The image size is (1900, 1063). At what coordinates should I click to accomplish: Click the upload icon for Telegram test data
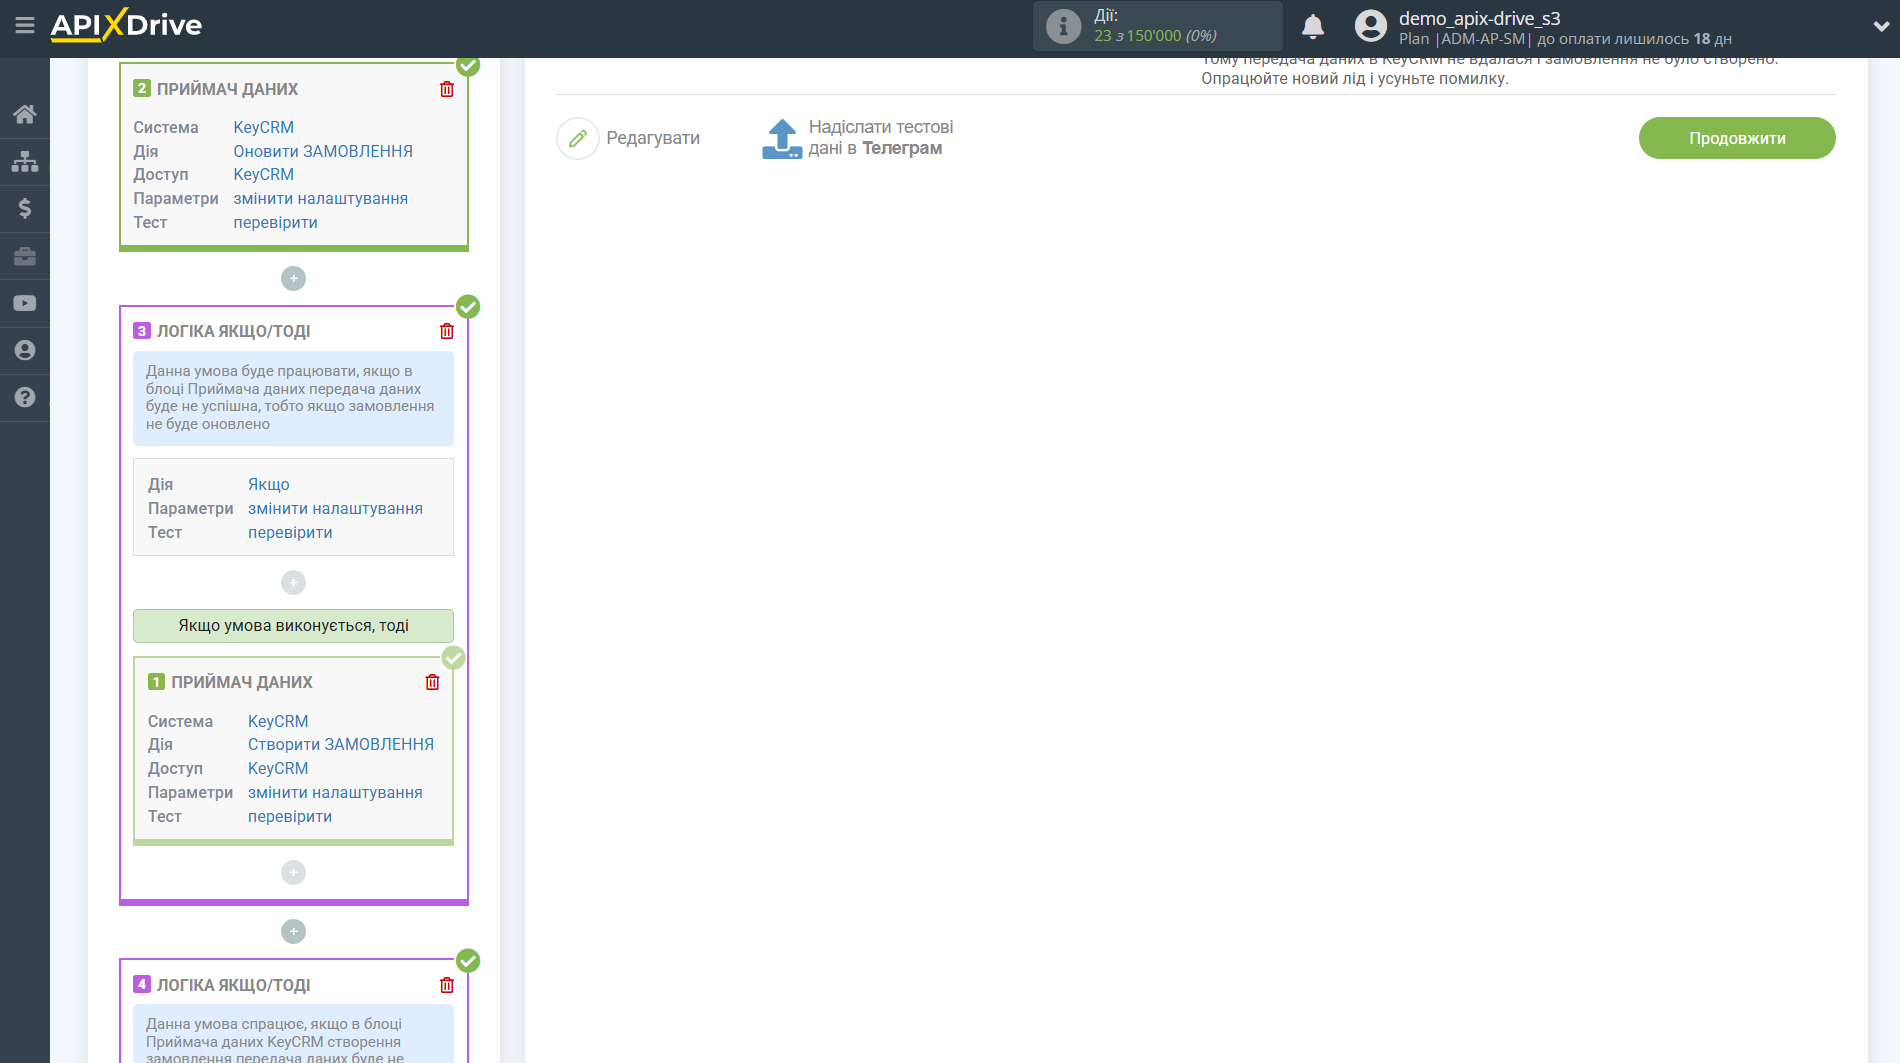tap(782, 139)
